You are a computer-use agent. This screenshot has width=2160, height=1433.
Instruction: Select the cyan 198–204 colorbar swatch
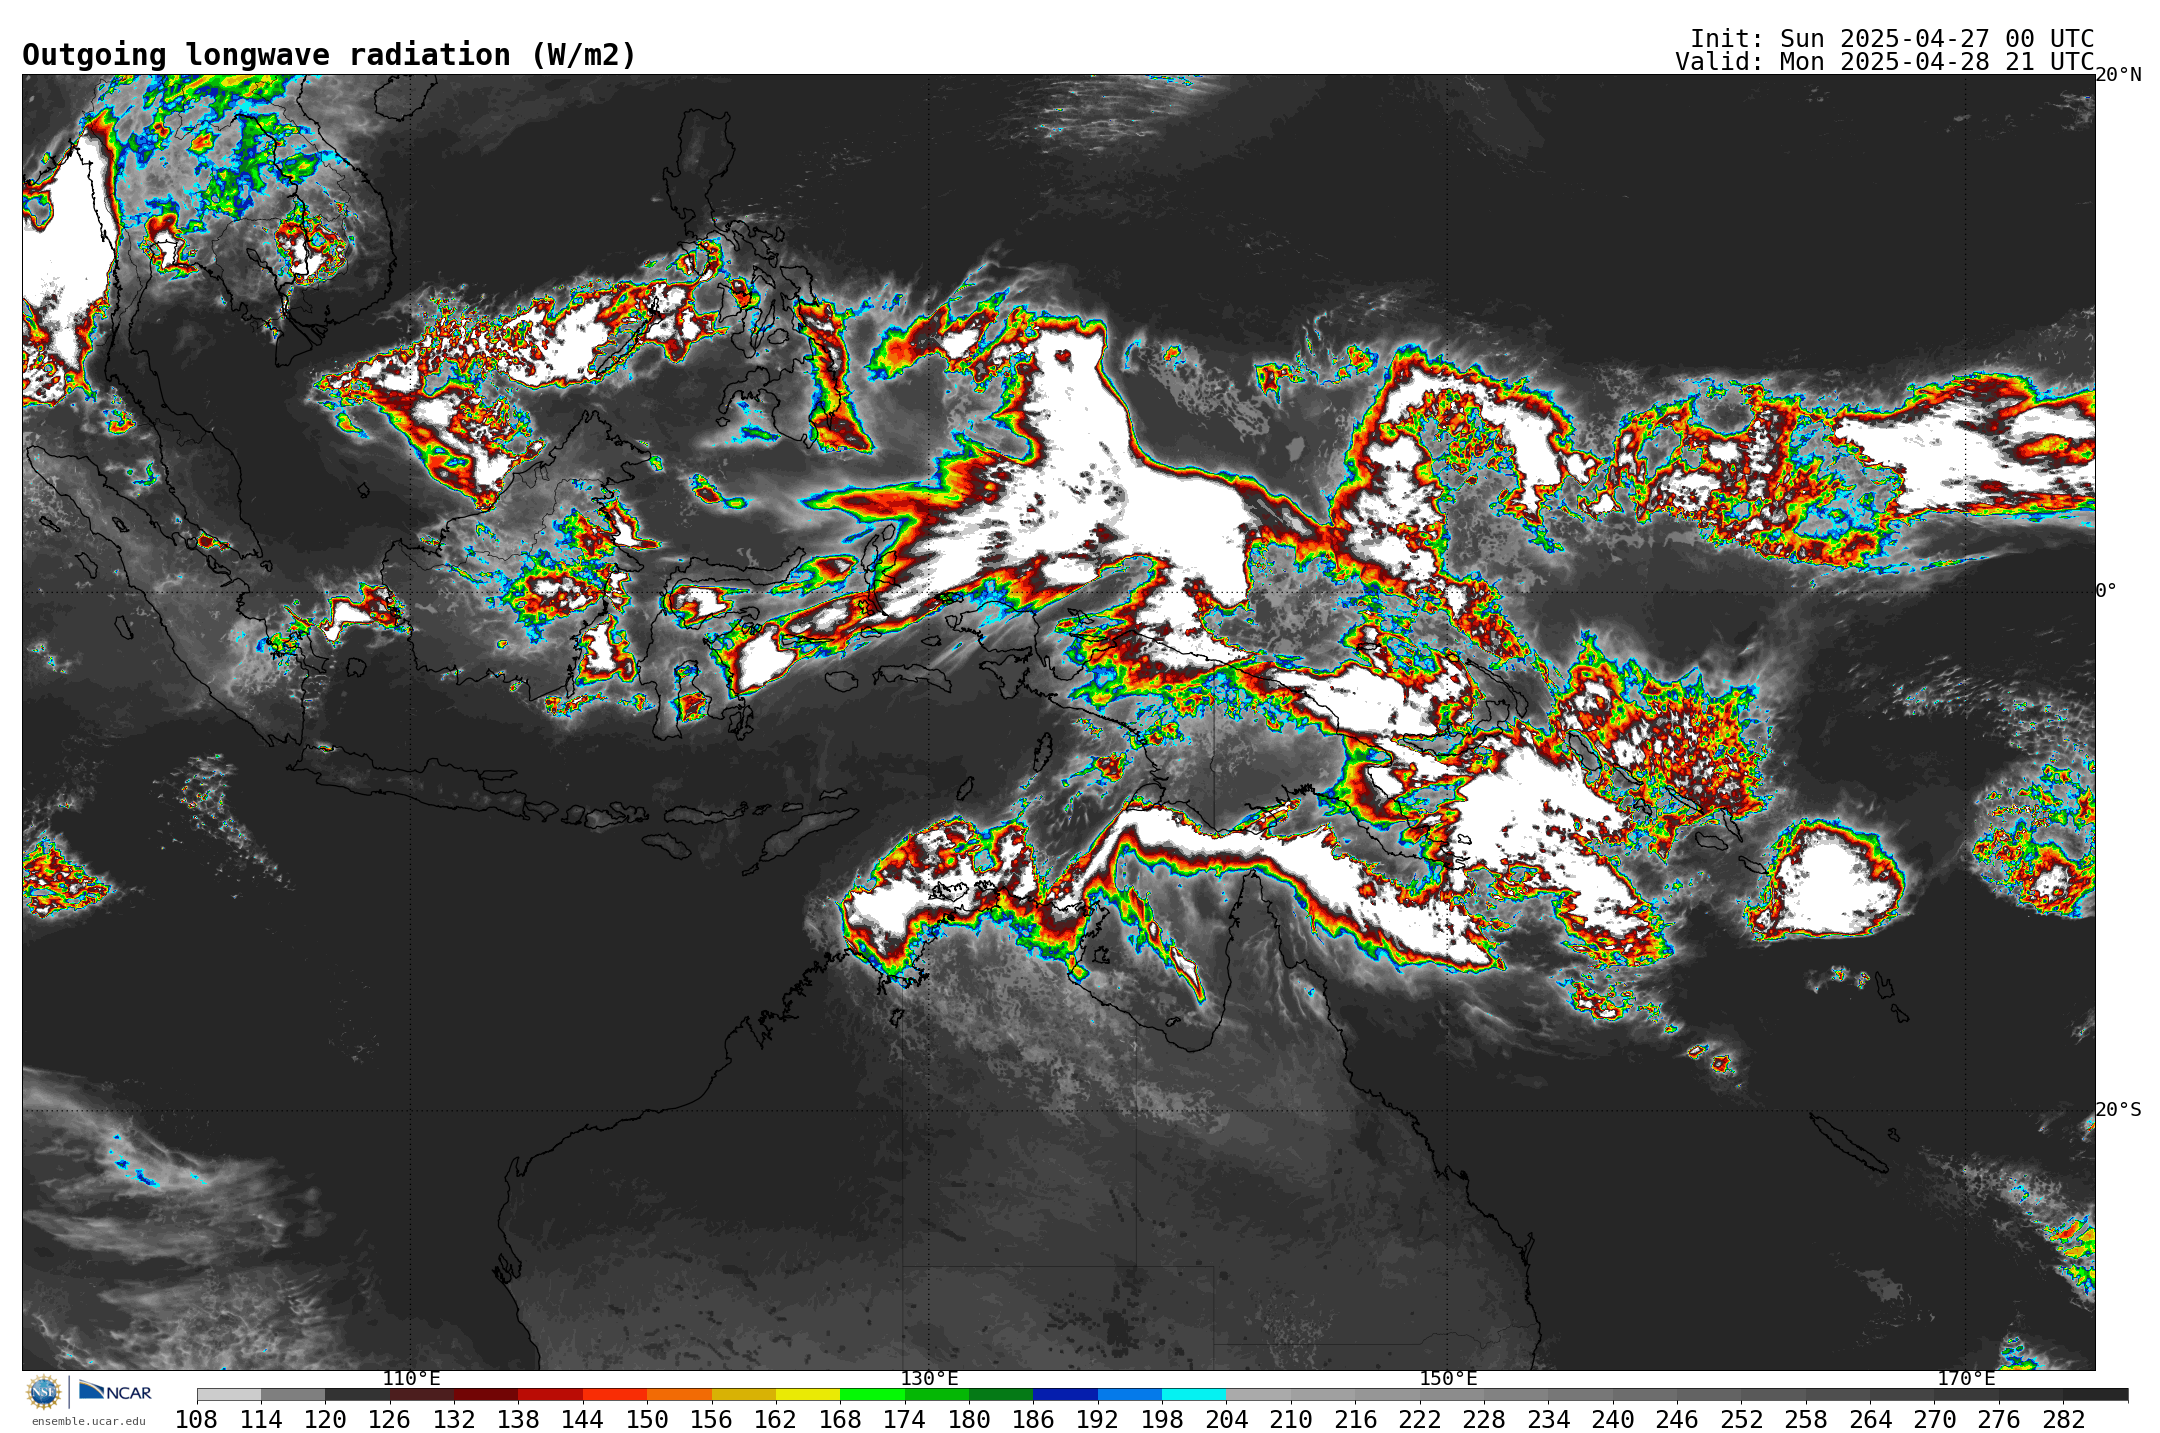(x=1193, y=1394)
